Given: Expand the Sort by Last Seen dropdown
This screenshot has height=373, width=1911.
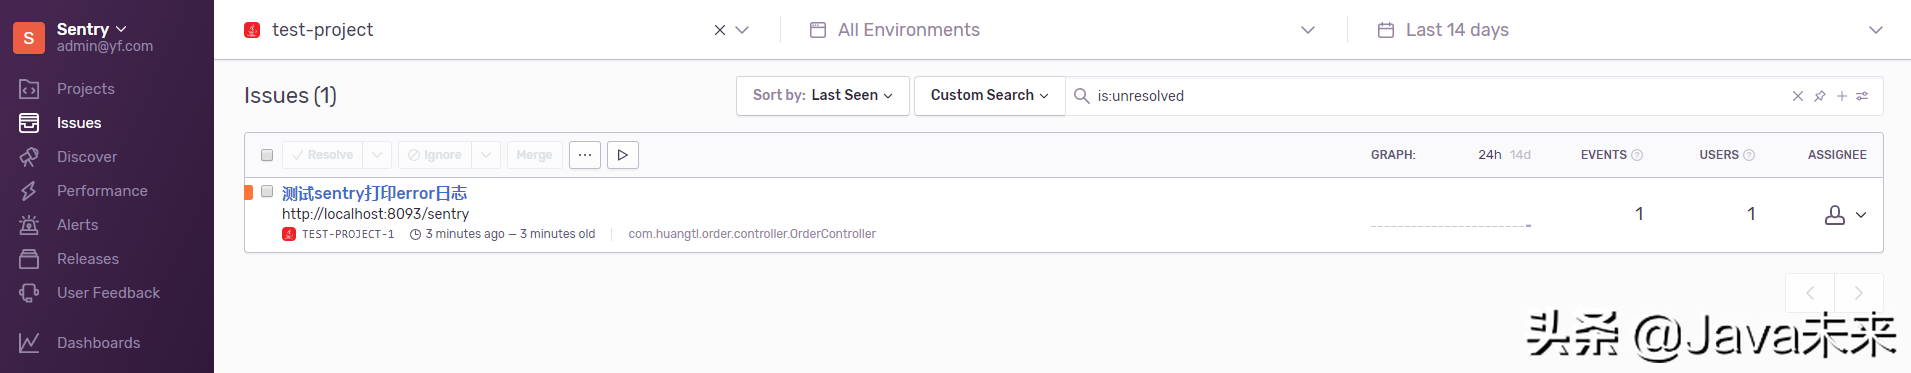Looking at the screenshot, I should click(823, 96).
